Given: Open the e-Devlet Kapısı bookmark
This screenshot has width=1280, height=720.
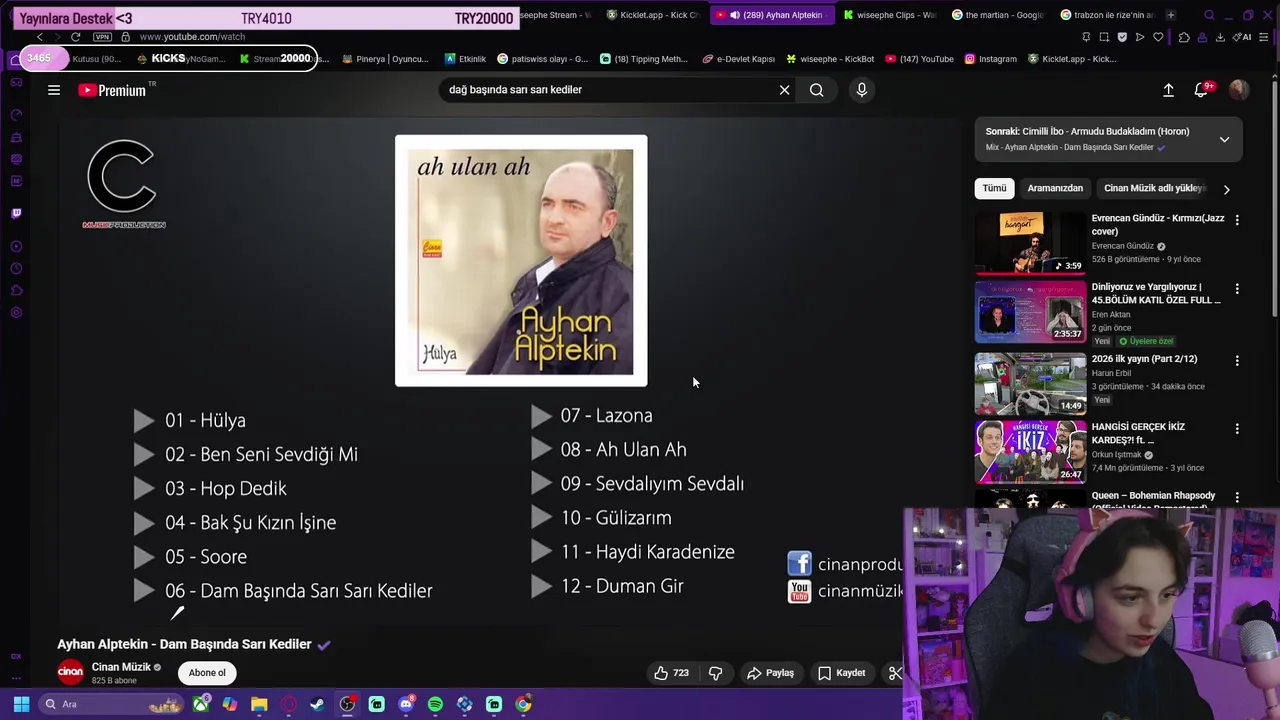Looking at the screenshot, I should [x=739, y=59].
